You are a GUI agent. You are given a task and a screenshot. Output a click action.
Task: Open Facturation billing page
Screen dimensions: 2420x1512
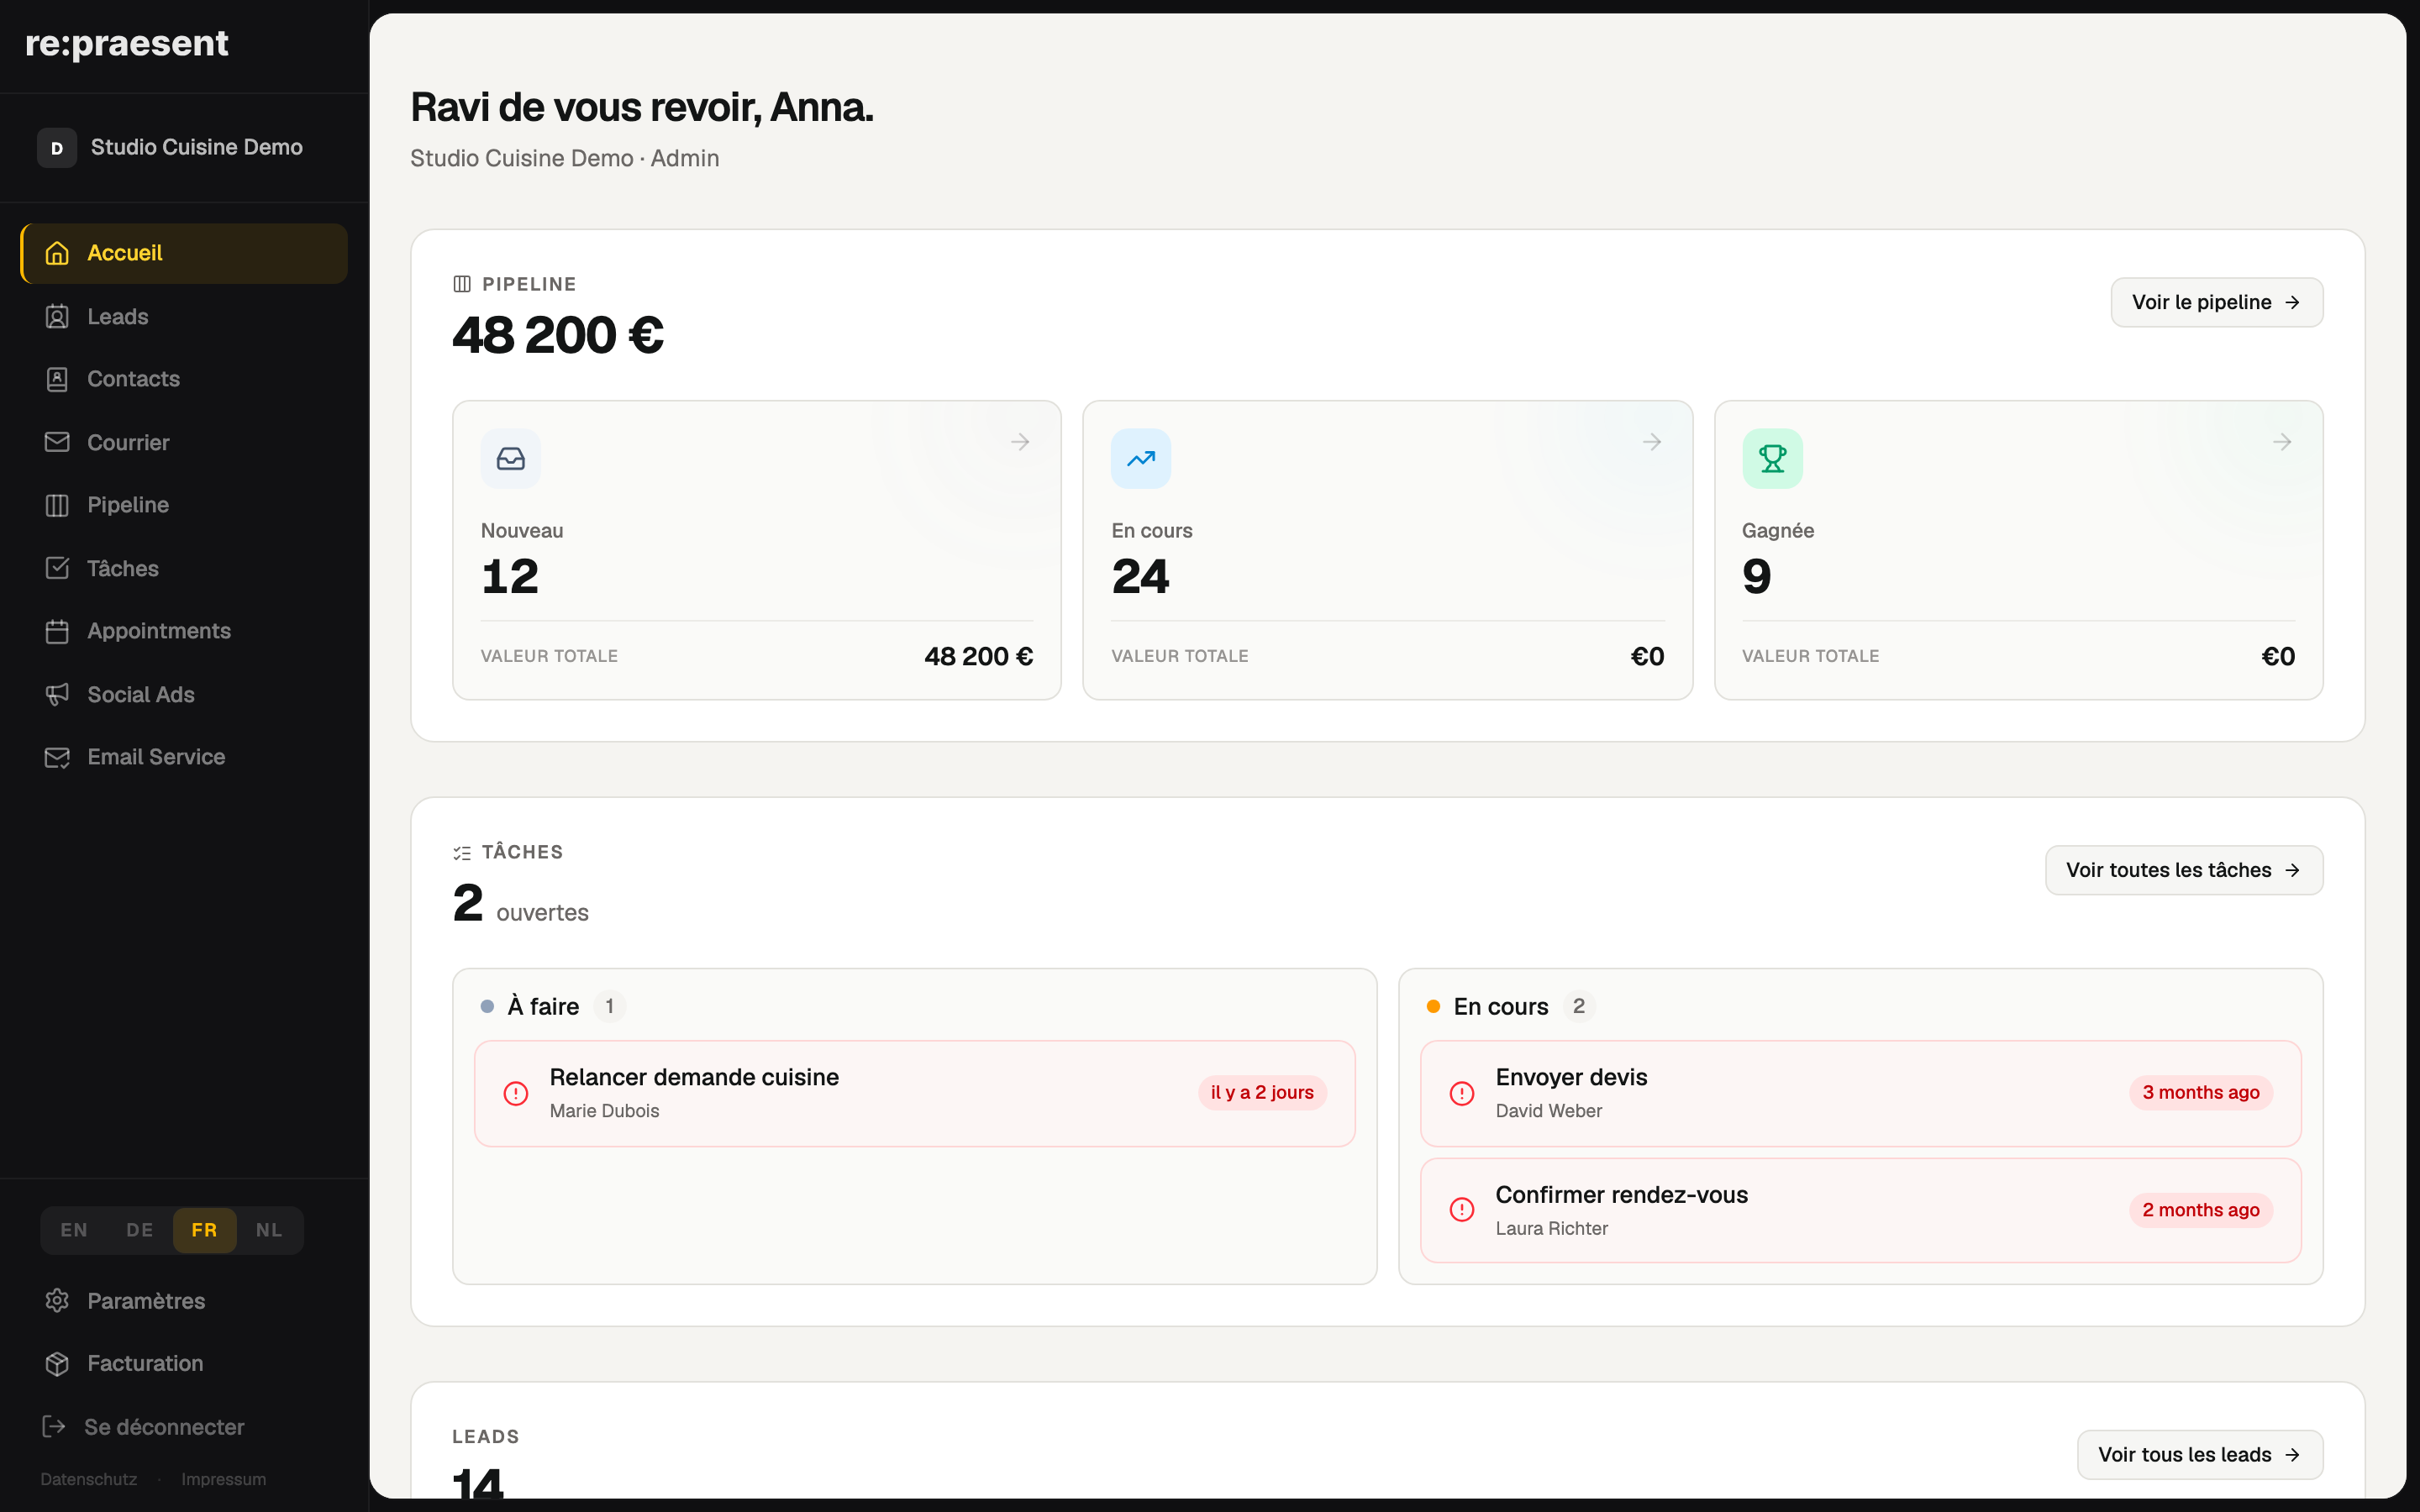[x=184, y=1363]
